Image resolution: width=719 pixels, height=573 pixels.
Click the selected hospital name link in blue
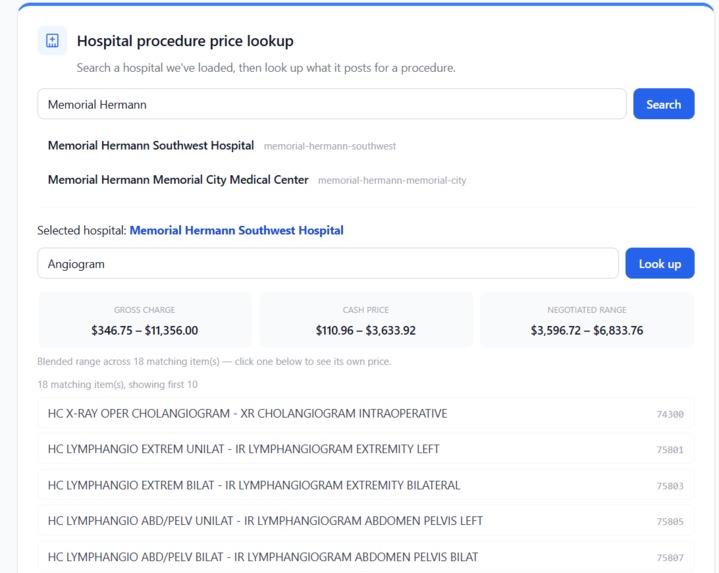(237, 230)
